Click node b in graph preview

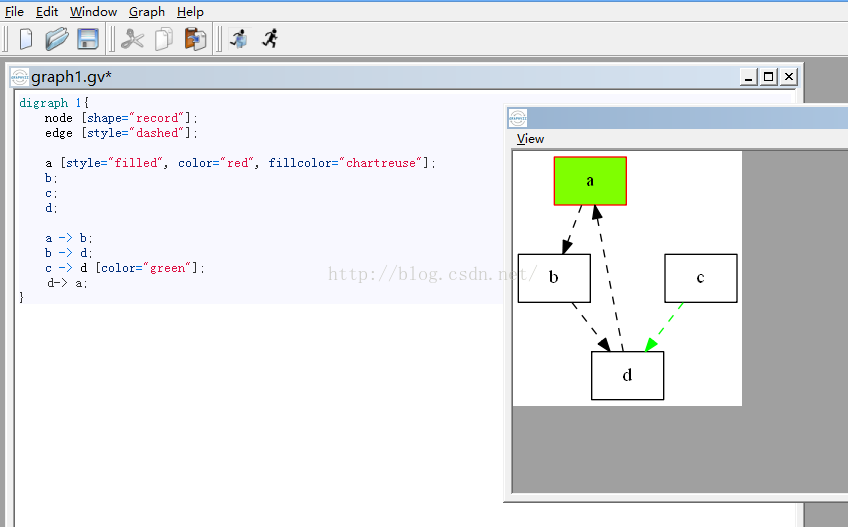(554, 278)
